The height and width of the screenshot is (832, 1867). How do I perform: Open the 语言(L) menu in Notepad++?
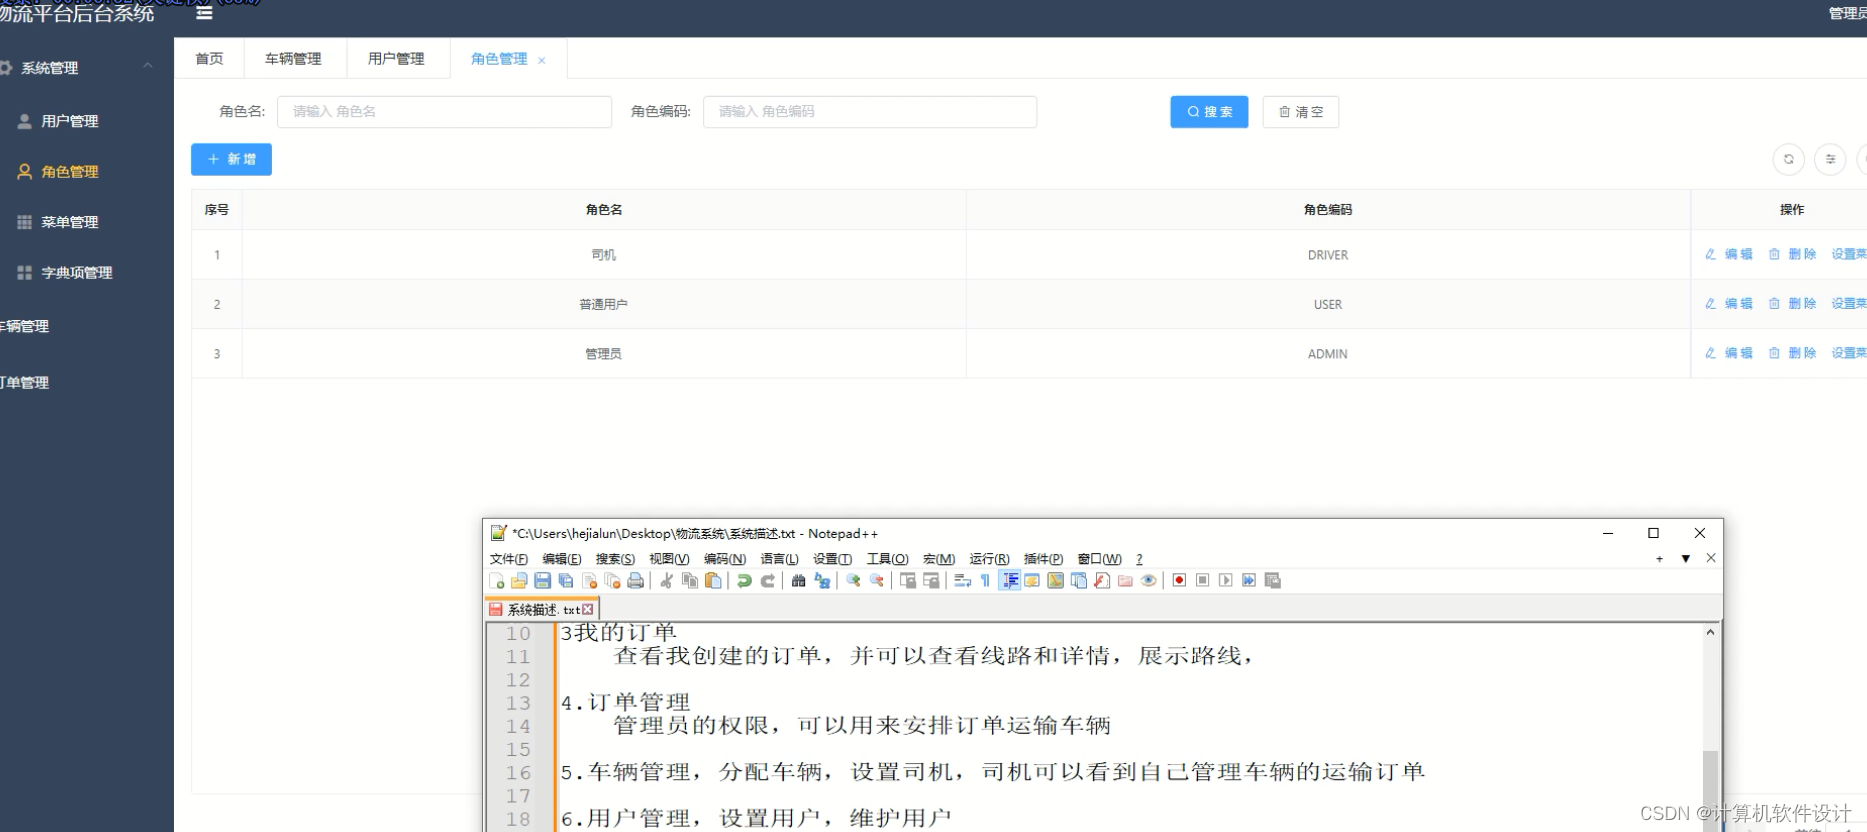point(779,559)
